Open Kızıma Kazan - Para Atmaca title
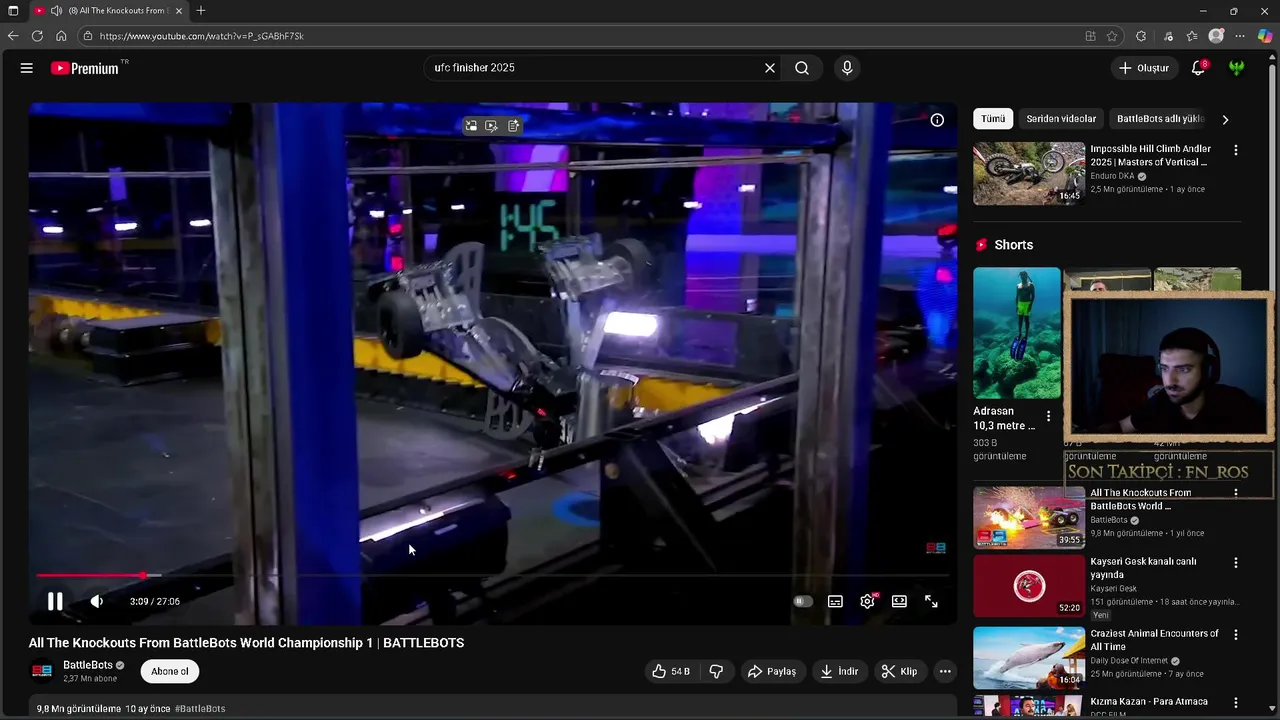Screen dimensions: 1280x720 pyautogui.click(x=1149, y=702)
